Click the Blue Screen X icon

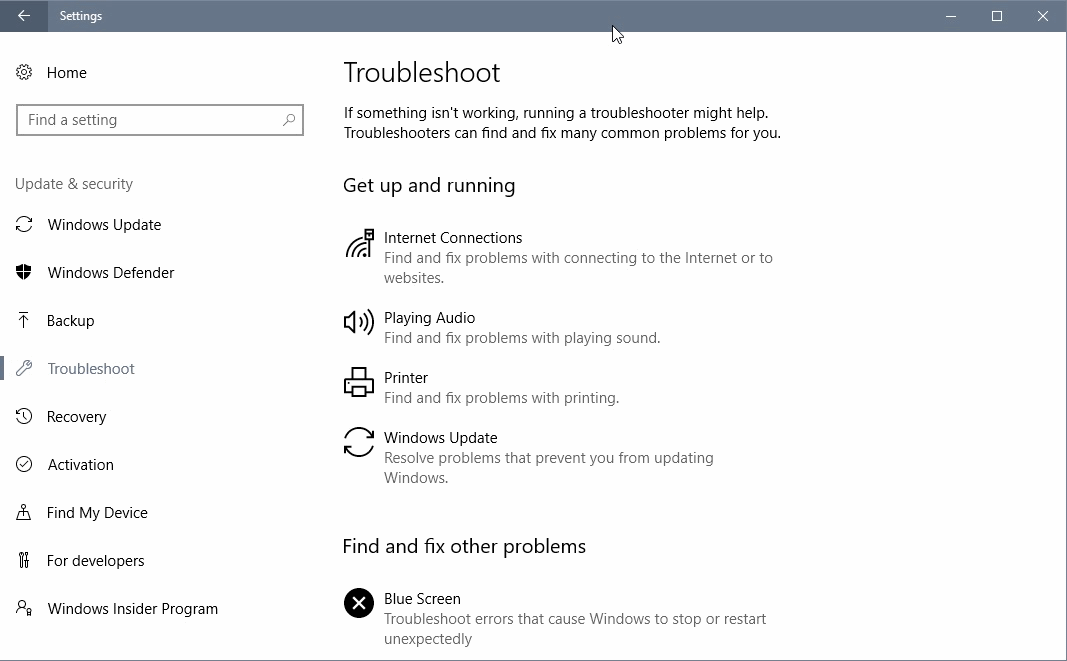click(359, 603)
